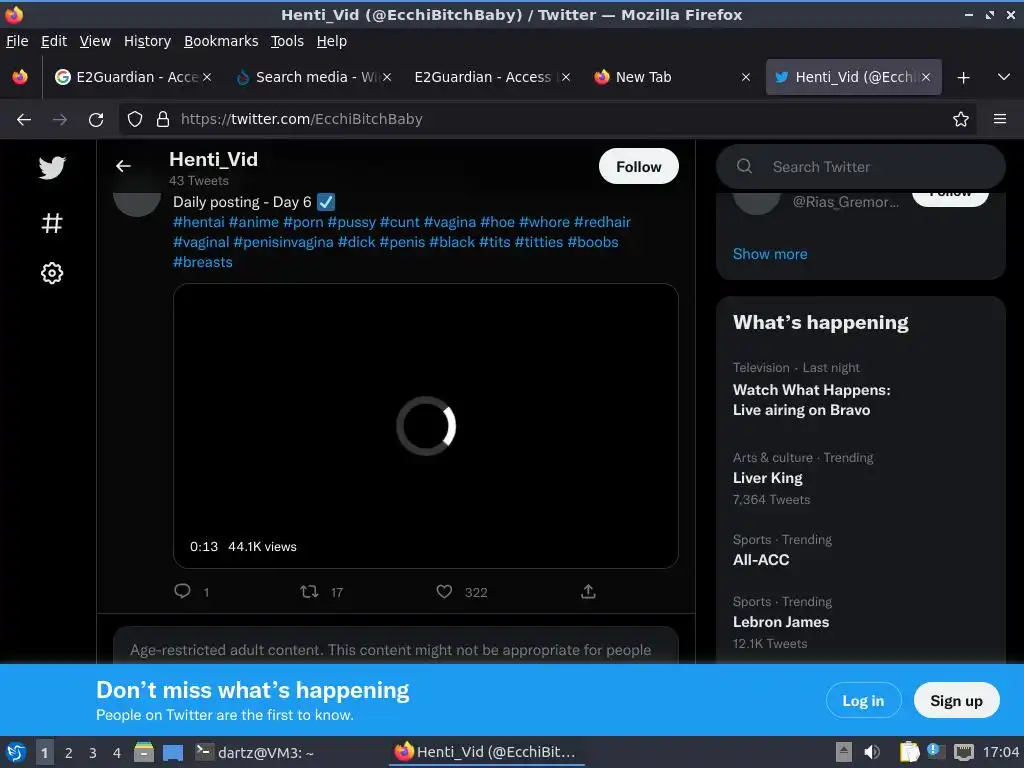Click Show more in suggestions panel

[770, 254]
